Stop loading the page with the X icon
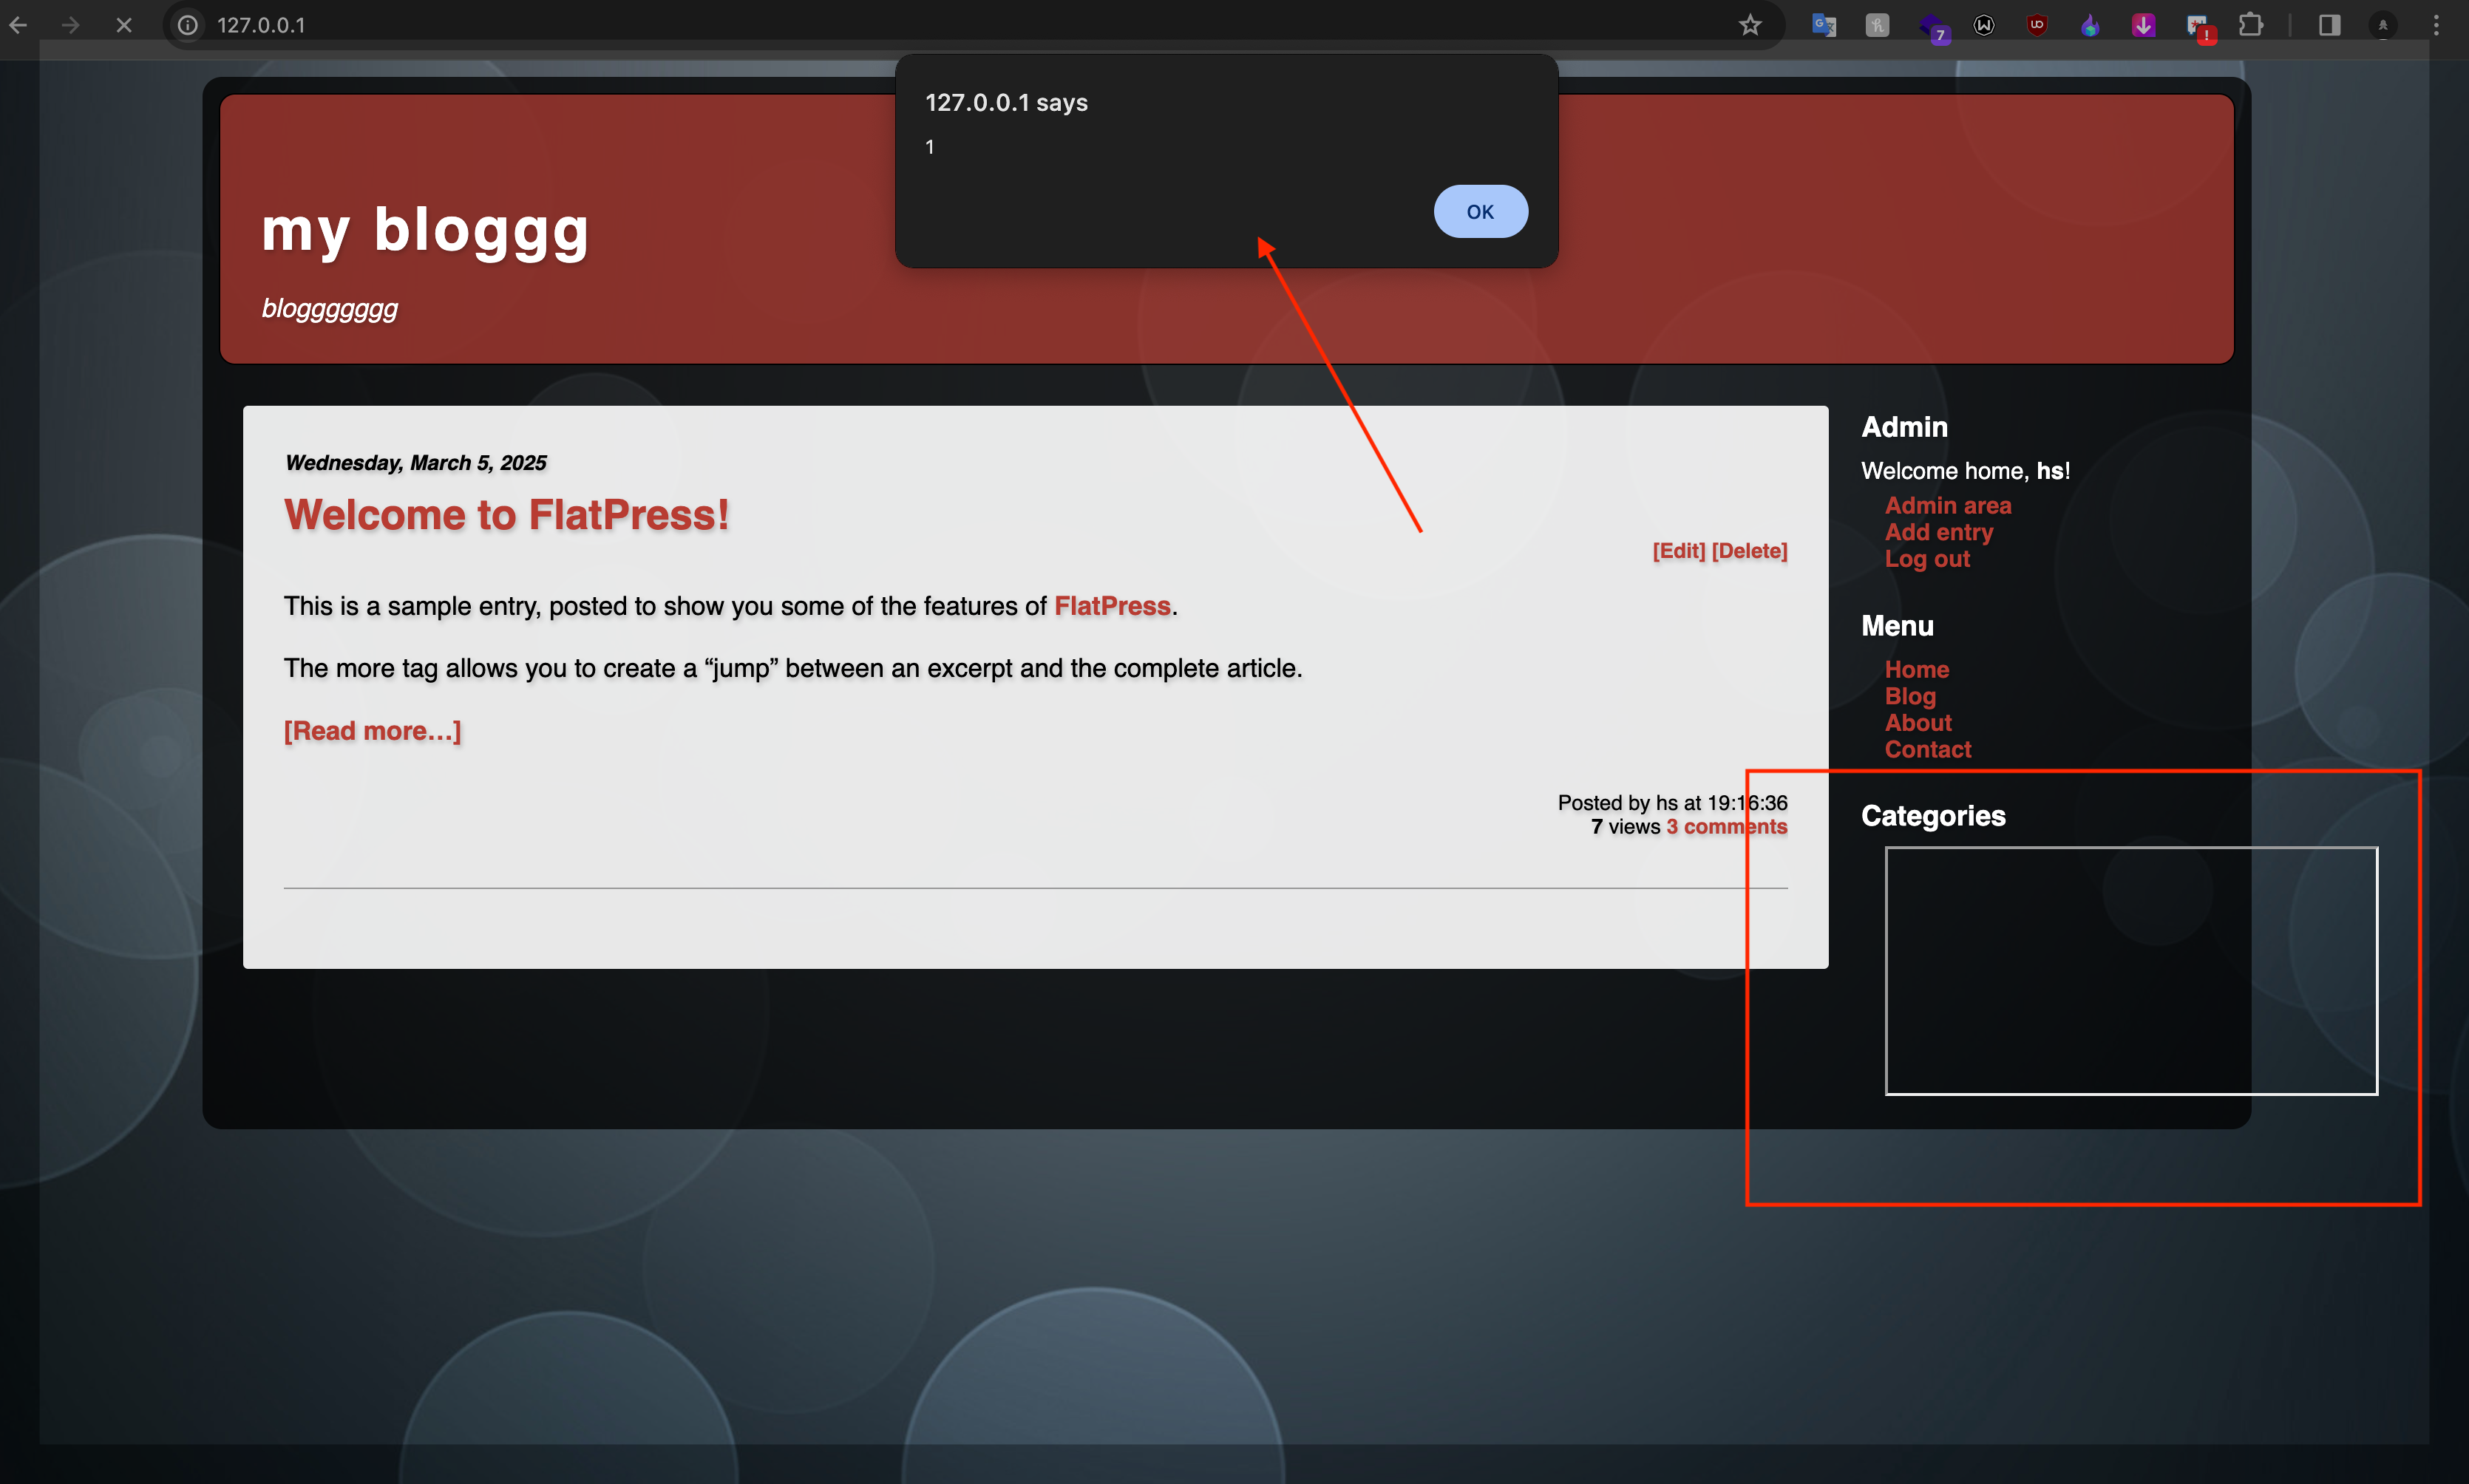2469x1484 pixels. tap(124, 25)
